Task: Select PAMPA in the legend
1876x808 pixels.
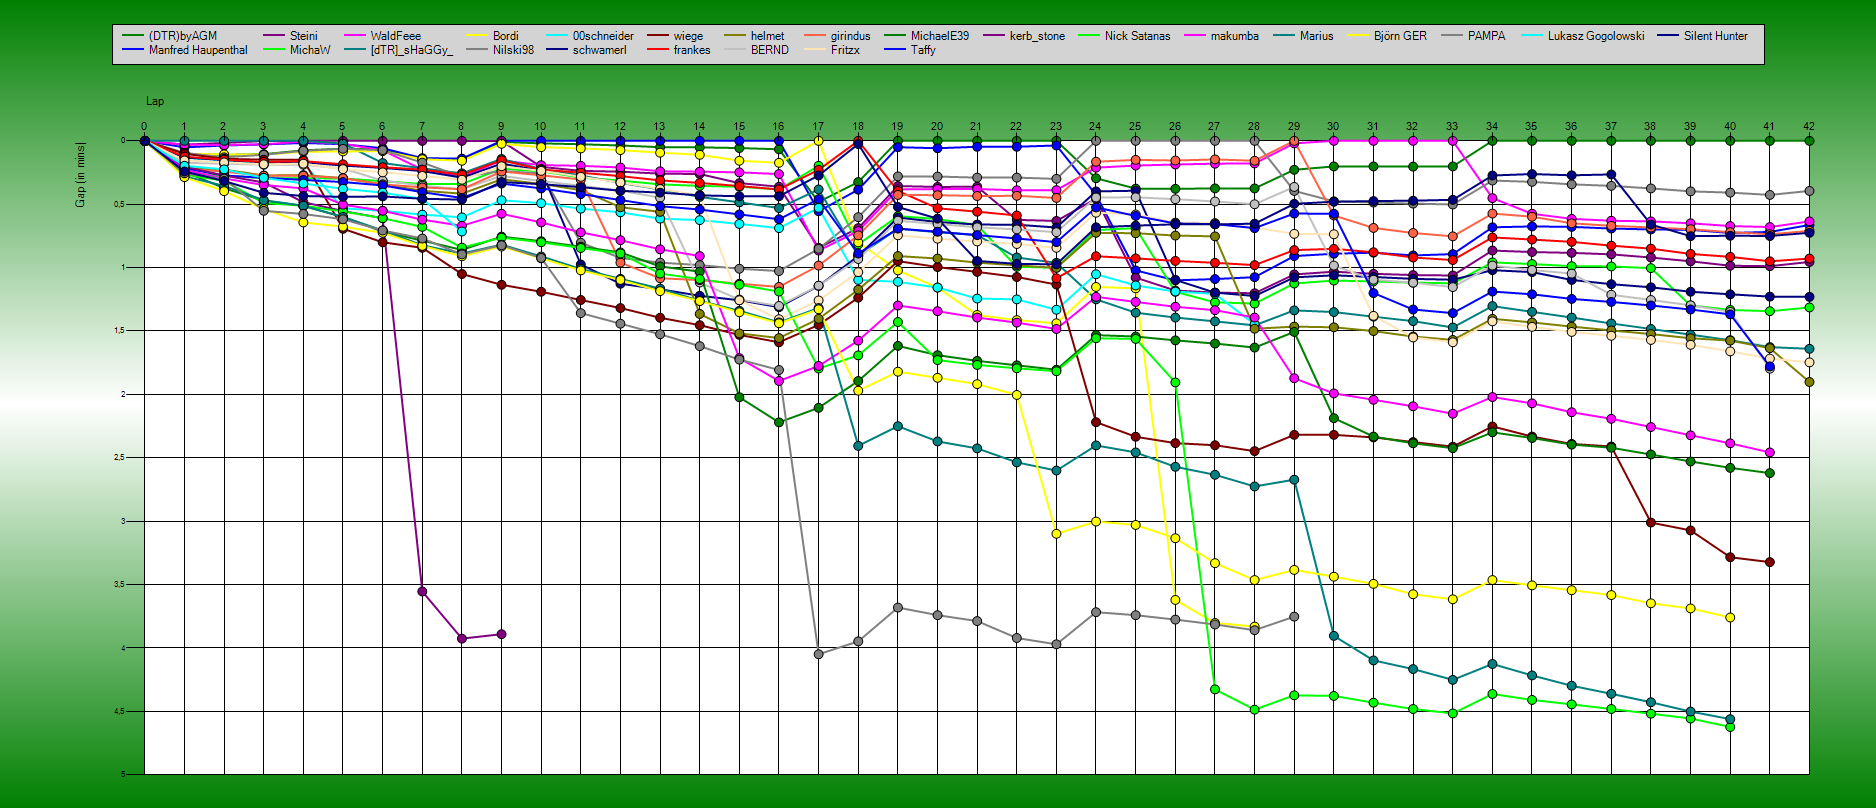Action: (1486, 36)
